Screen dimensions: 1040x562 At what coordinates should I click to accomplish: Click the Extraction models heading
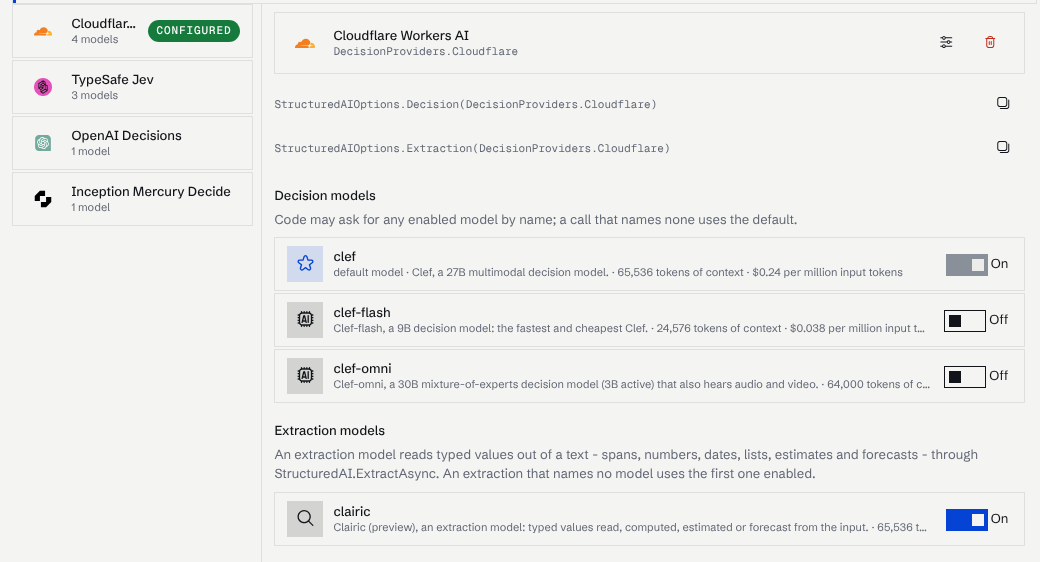pos(330,431)
